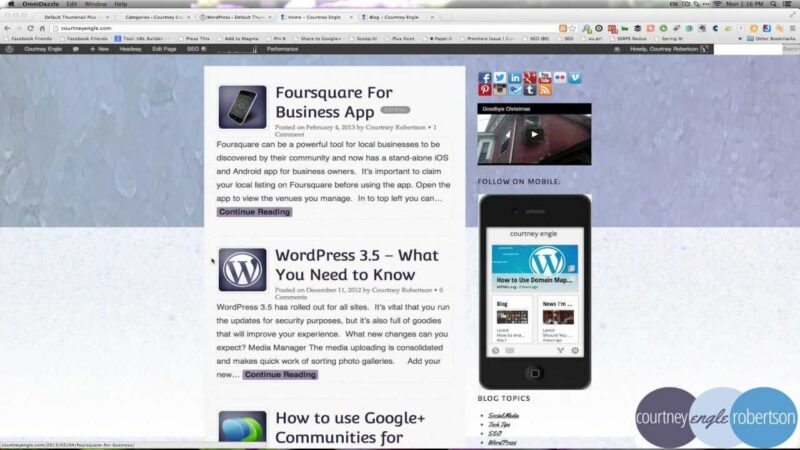Viewport: 800px width, 450px height.
Task: Open Performance in the admin bar
Action: (282, 49)
